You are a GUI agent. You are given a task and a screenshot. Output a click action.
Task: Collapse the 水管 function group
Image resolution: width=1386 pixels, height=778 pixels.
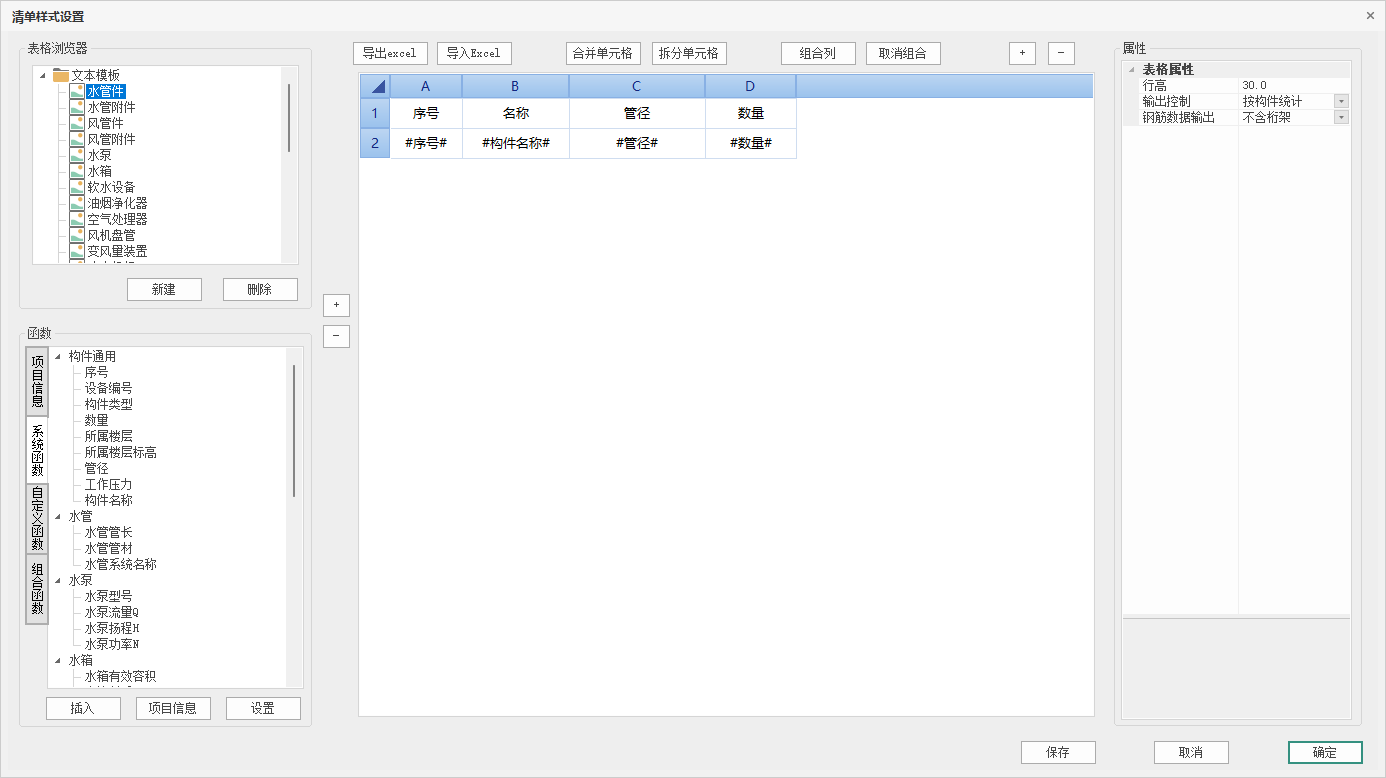click(x=57, y=517)
